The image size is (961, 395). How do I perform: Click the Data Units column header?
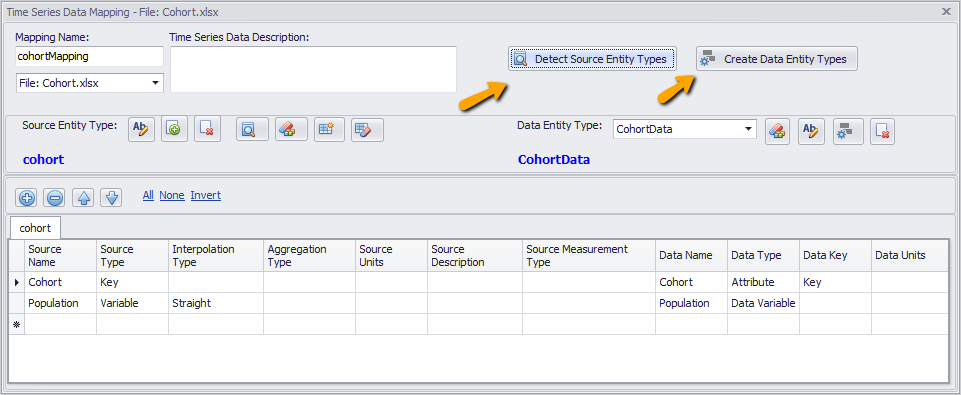pos(910,255)
